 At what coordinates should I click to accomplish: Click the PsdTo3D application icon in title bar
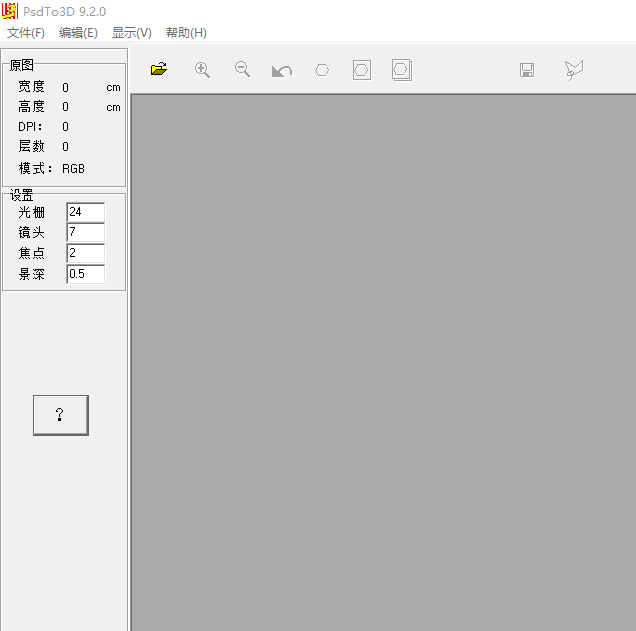[10, 11]
